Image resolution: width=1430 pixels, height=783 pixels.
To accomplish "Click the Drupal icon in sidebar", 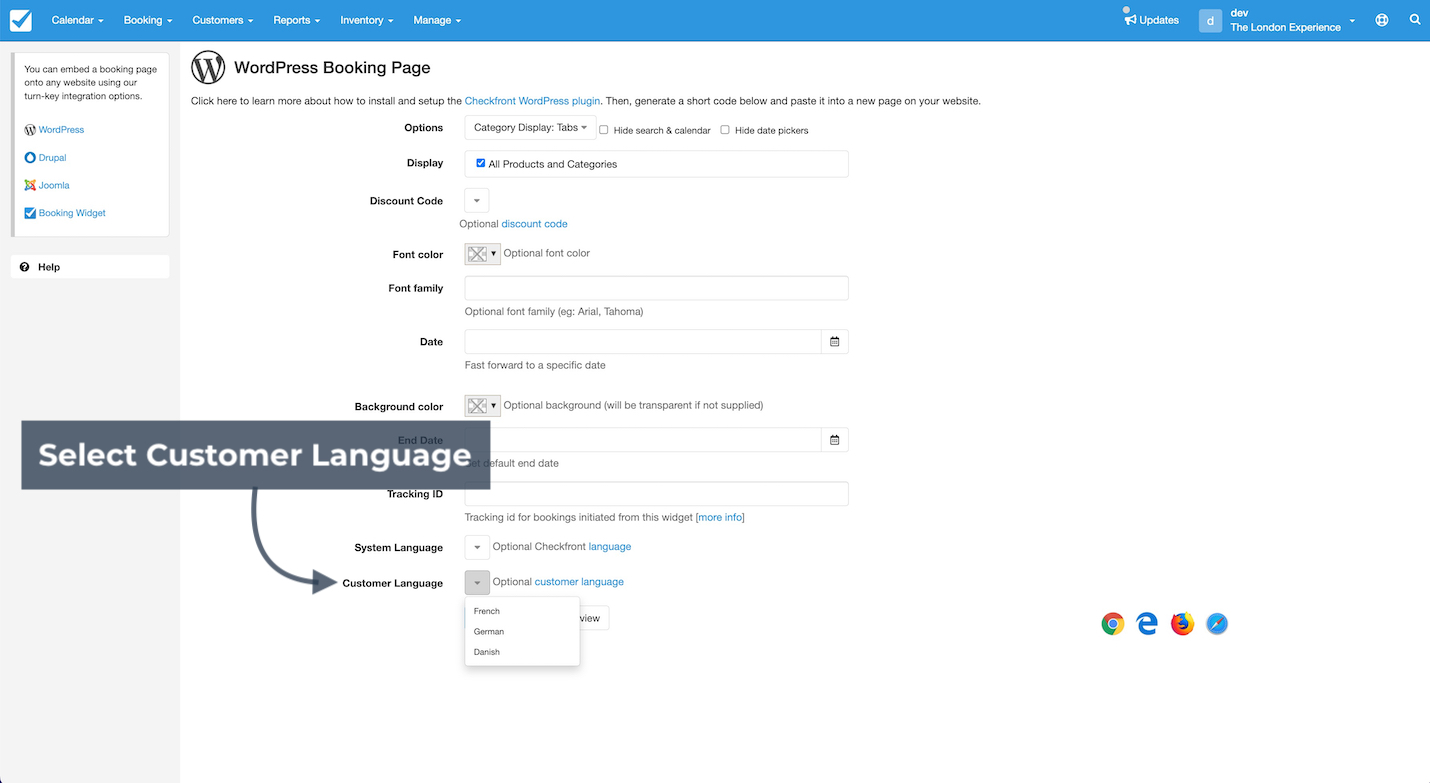I will [30, 158].
